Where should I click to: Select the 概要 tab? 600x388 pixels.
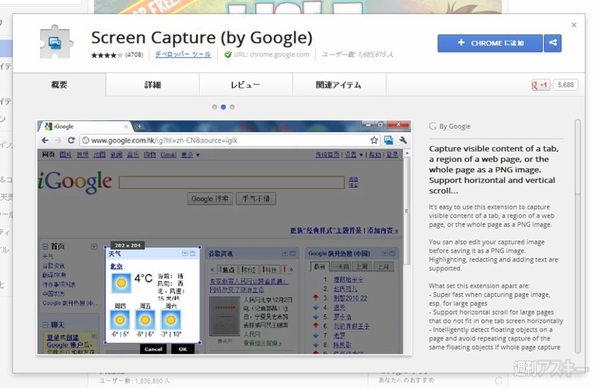tap(59, 85)
